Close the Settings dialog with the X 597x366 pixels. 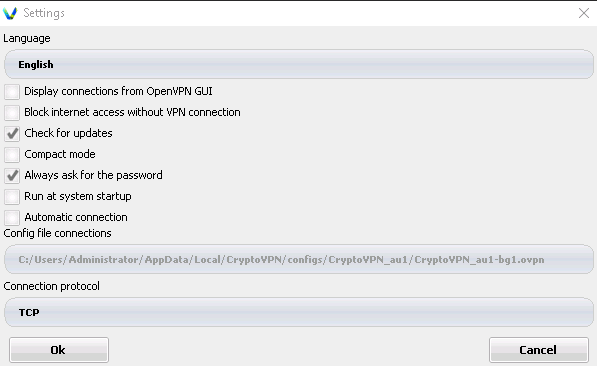tap(584, 13)
